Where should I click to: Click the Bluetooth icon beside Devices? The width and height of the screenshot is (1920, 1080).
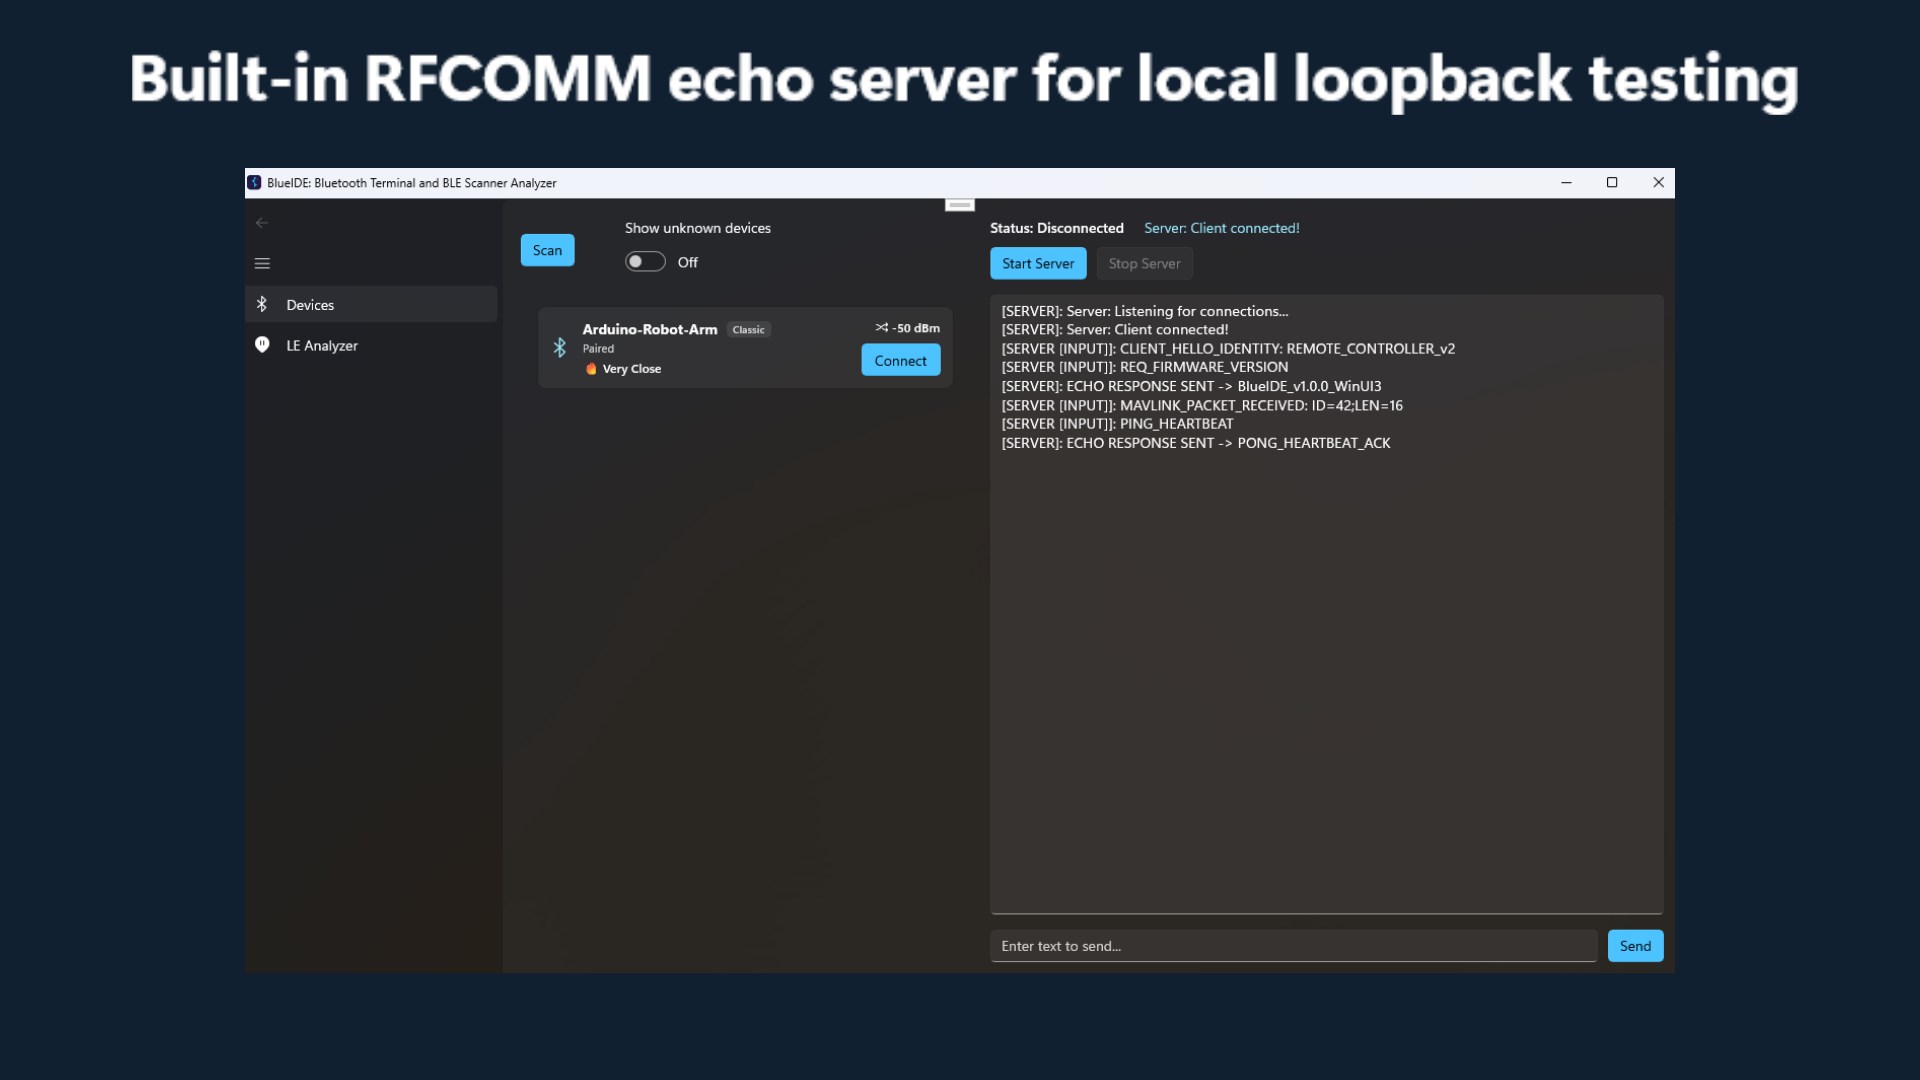(262, 304)
